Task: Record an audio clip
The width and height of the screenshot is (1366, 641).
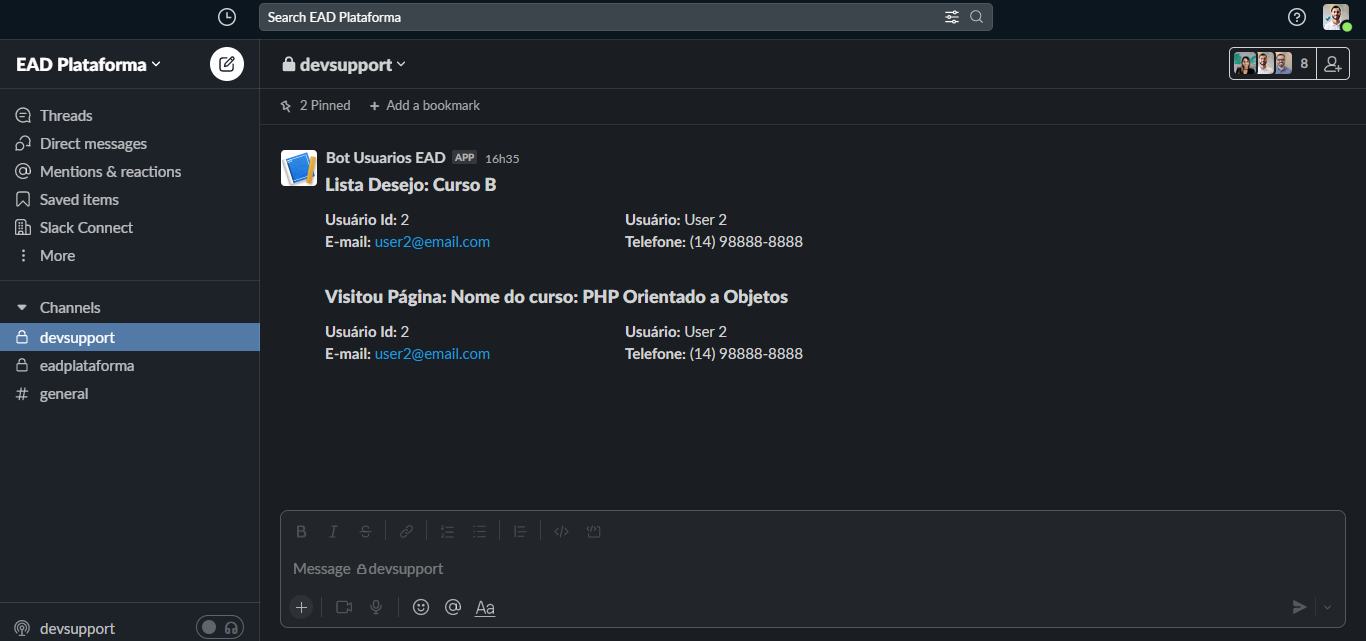Action: pyautogui.click(x=376, y=607)
